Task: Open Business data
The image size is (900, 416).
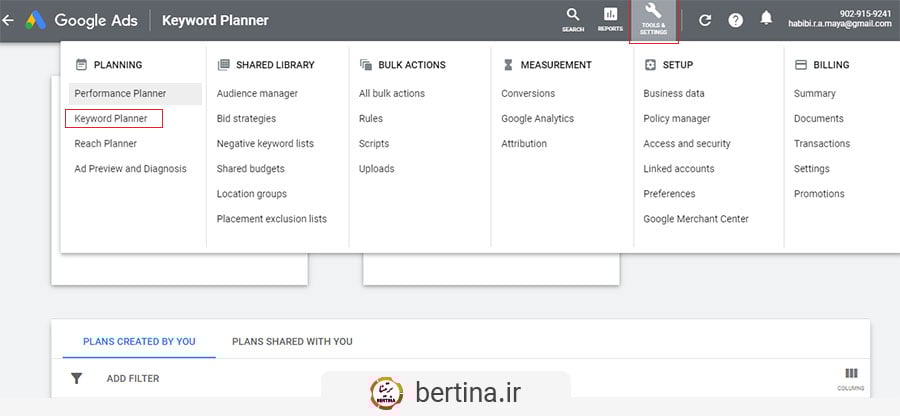Action: [674, 94]
